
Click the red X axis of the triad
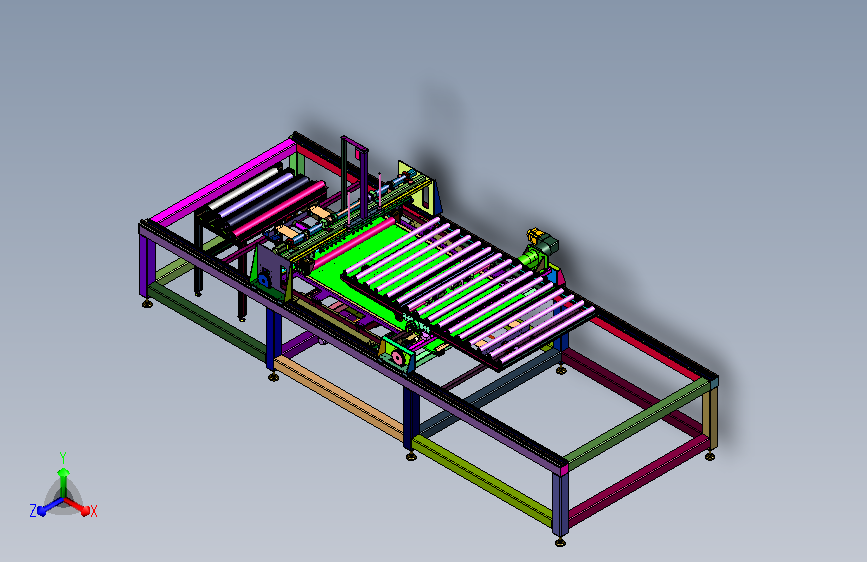pos(77,506)
